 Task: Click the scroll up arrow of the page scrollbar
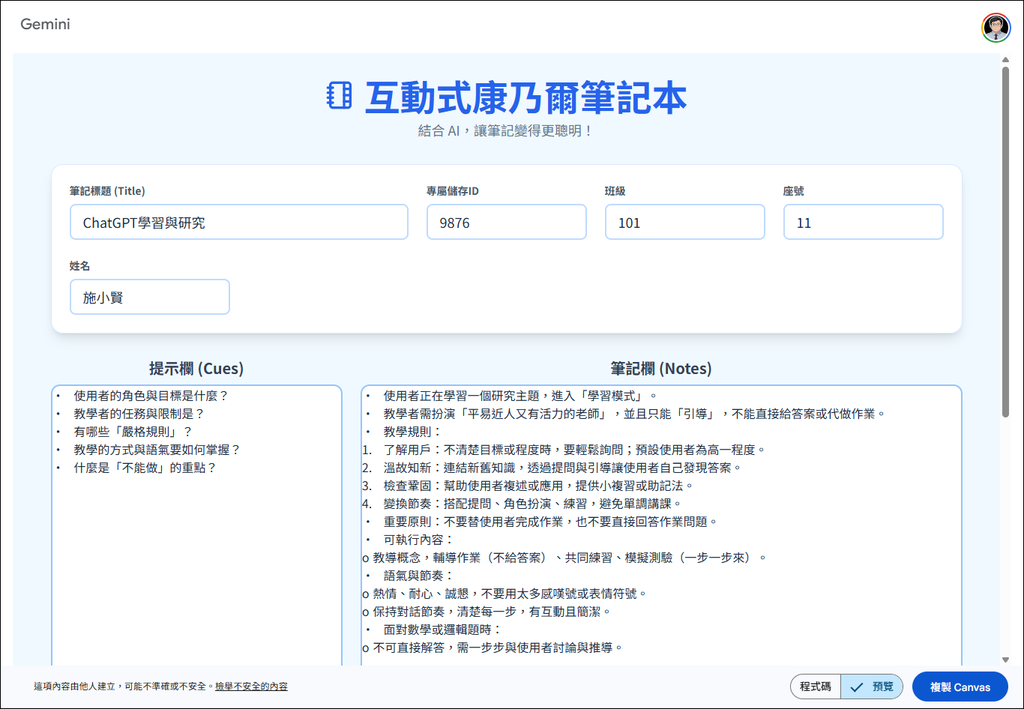tap(1005, 60)
